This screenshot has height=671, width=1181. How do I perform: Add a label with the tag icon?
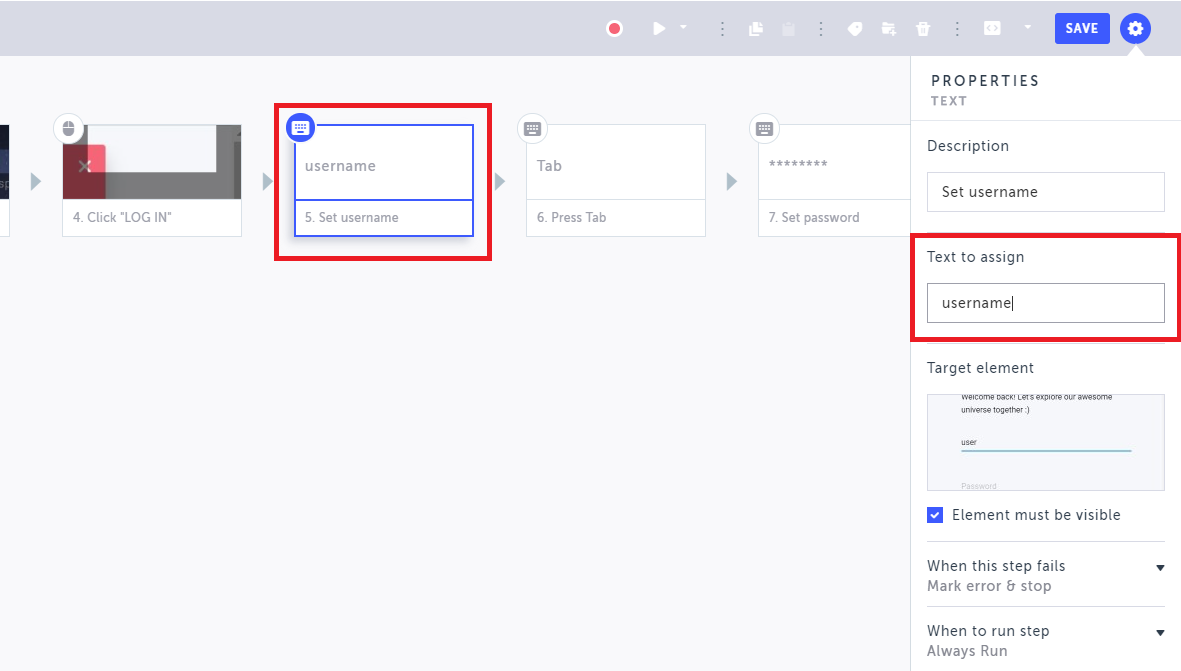pyautogui.click(x=855, y=29)
